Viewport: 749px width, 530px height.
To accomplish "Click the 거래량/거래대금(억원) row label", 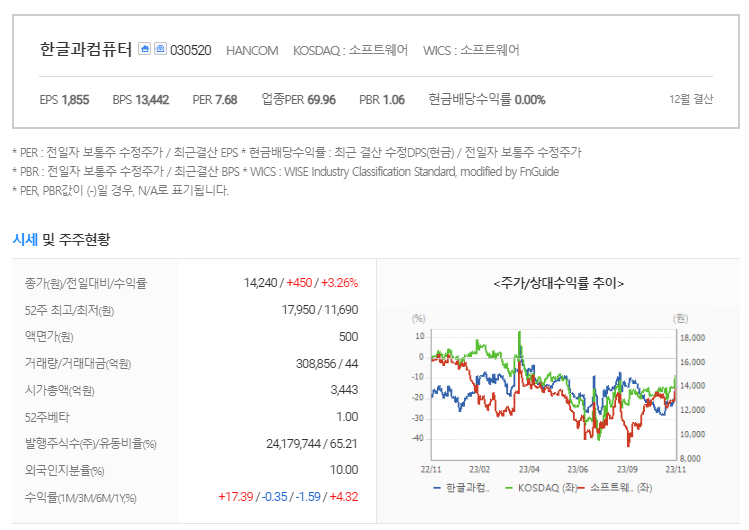I will click(78, 363).
